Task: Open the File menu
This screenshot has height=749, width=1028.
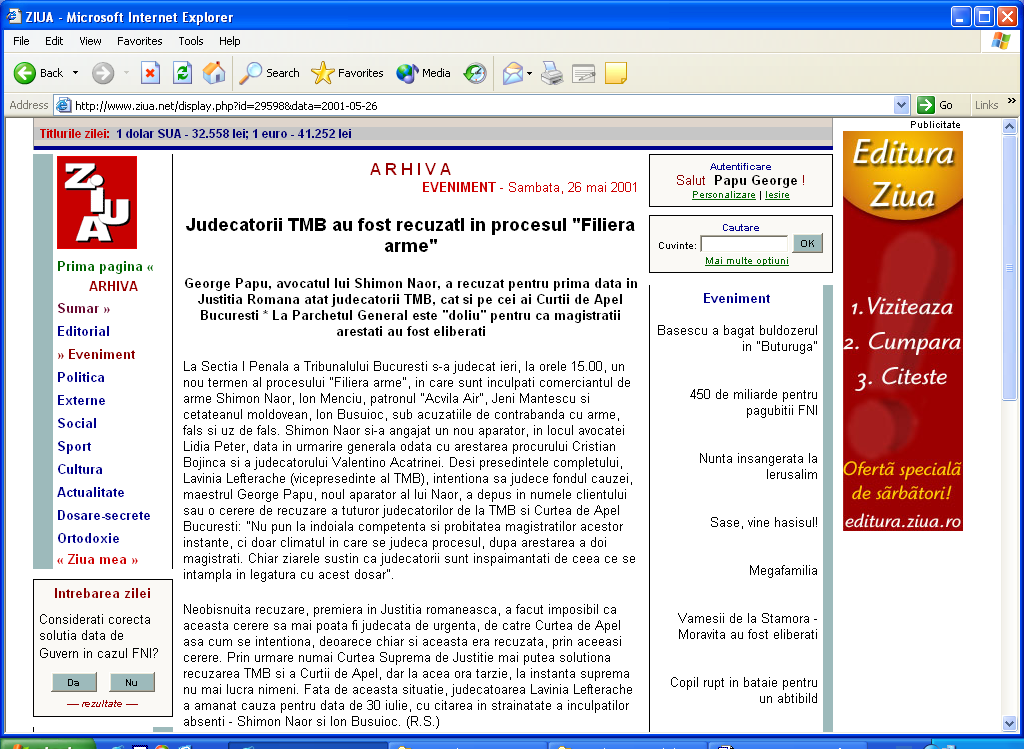Action: click(21, 41)
